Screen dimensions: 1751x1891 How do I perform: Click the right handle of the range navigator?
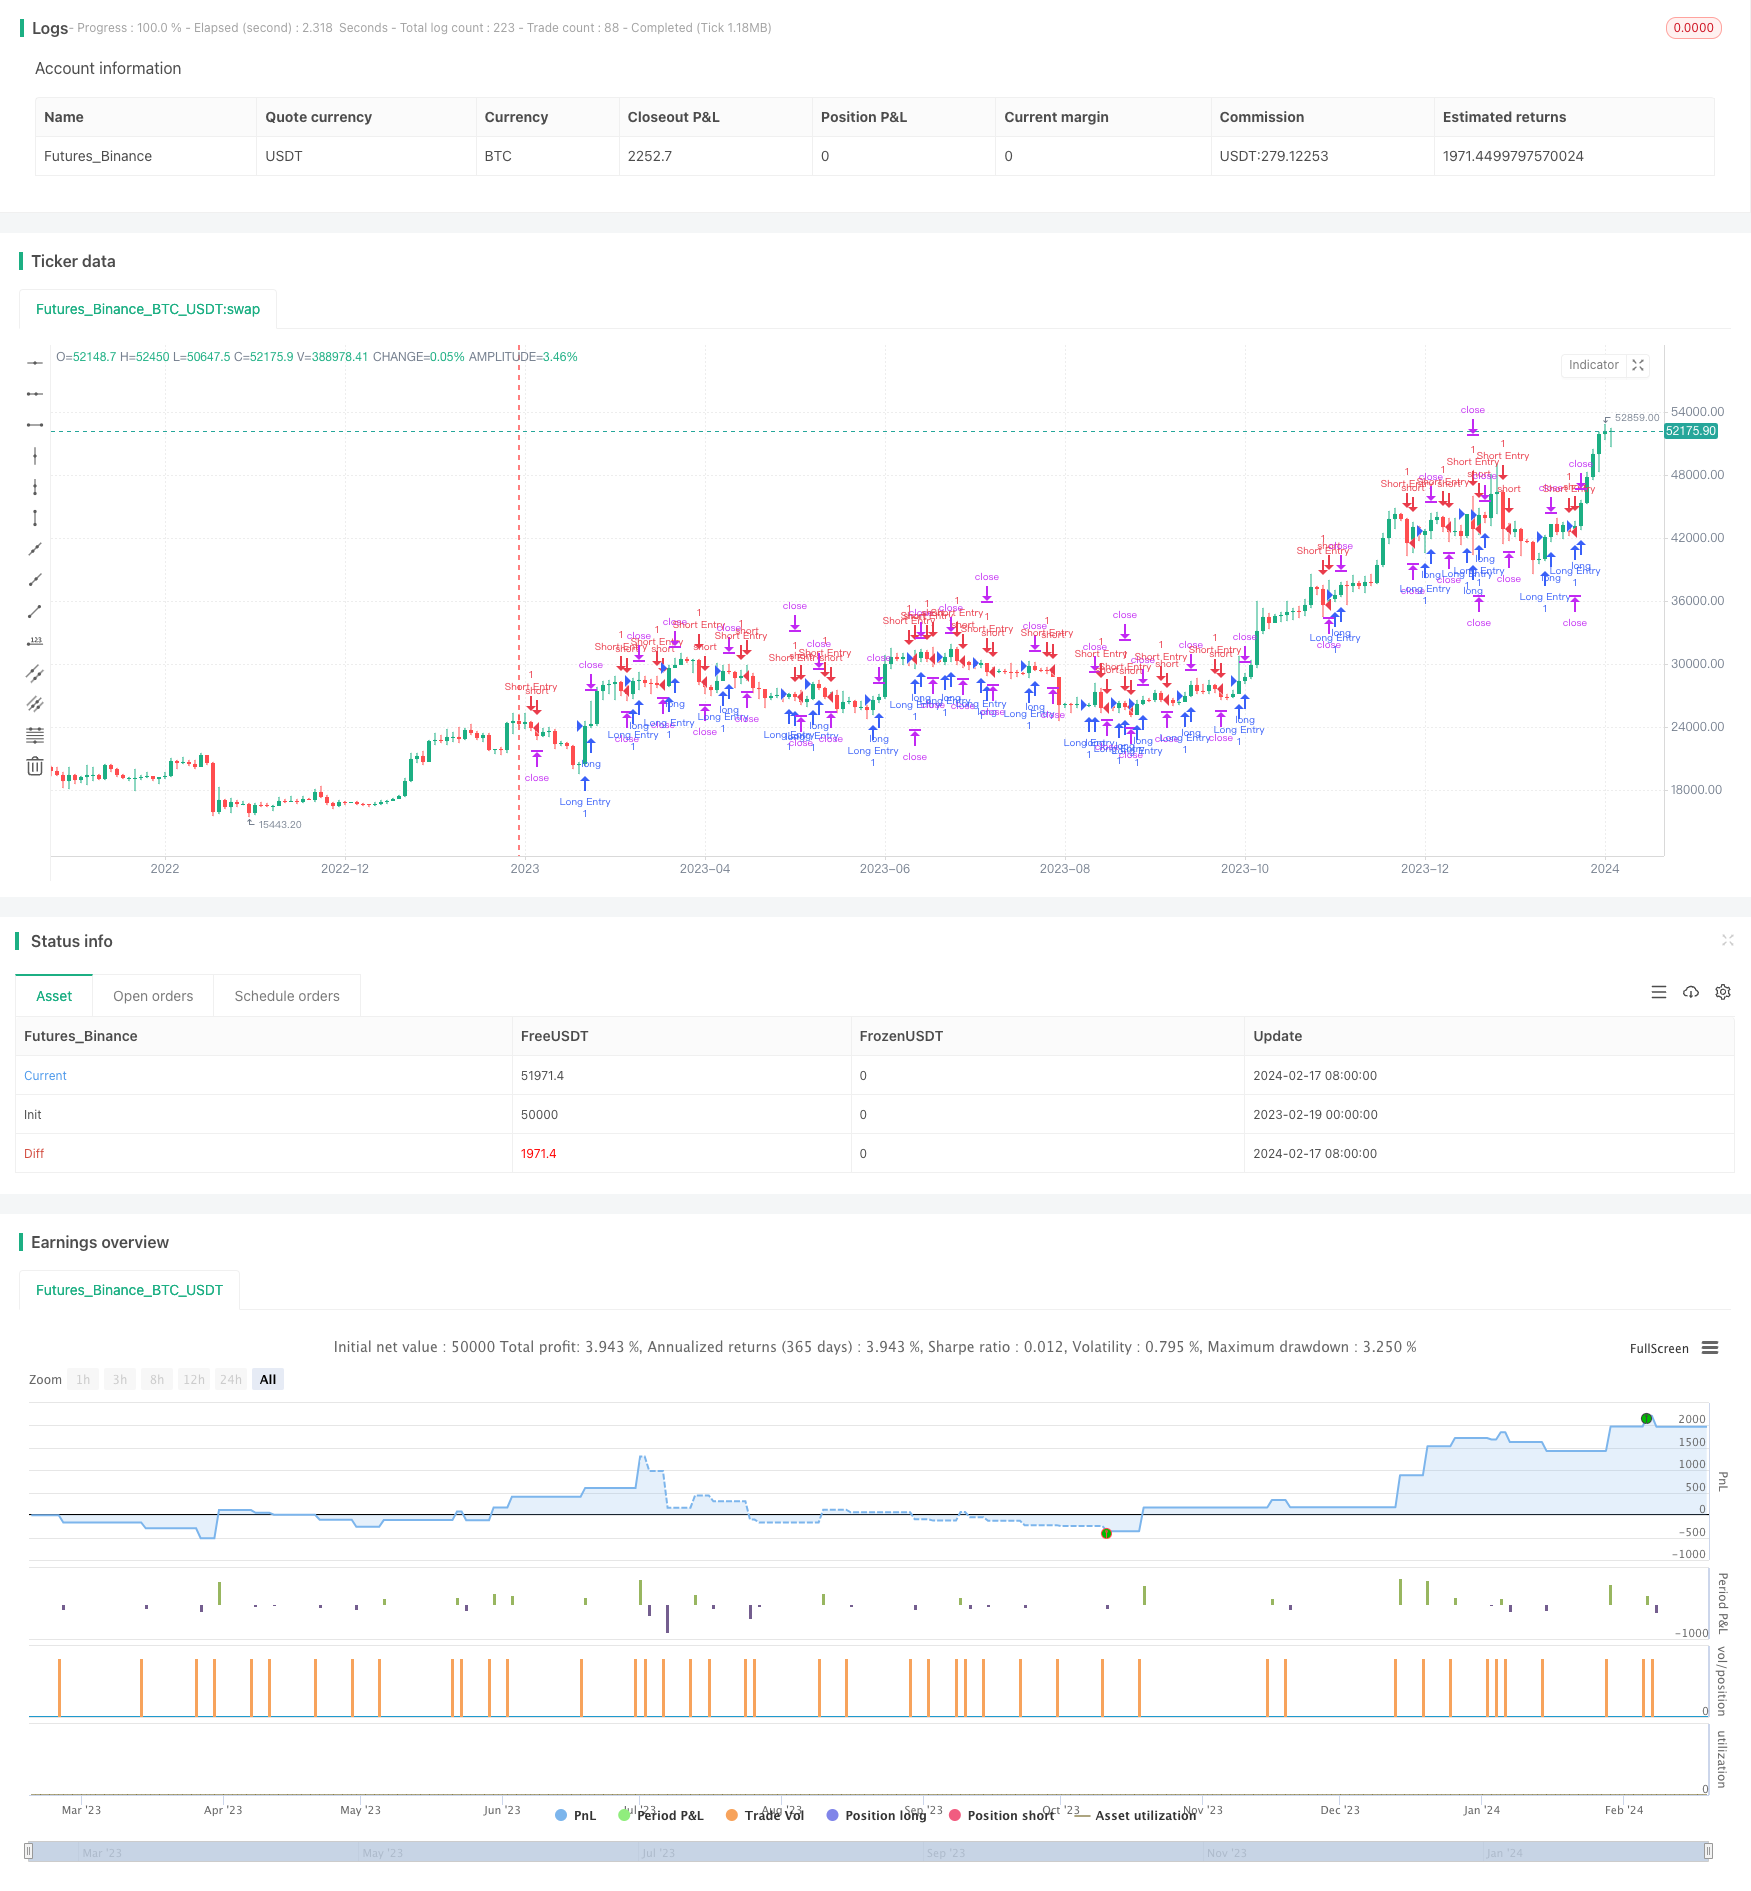[x=1709, y=1851]
